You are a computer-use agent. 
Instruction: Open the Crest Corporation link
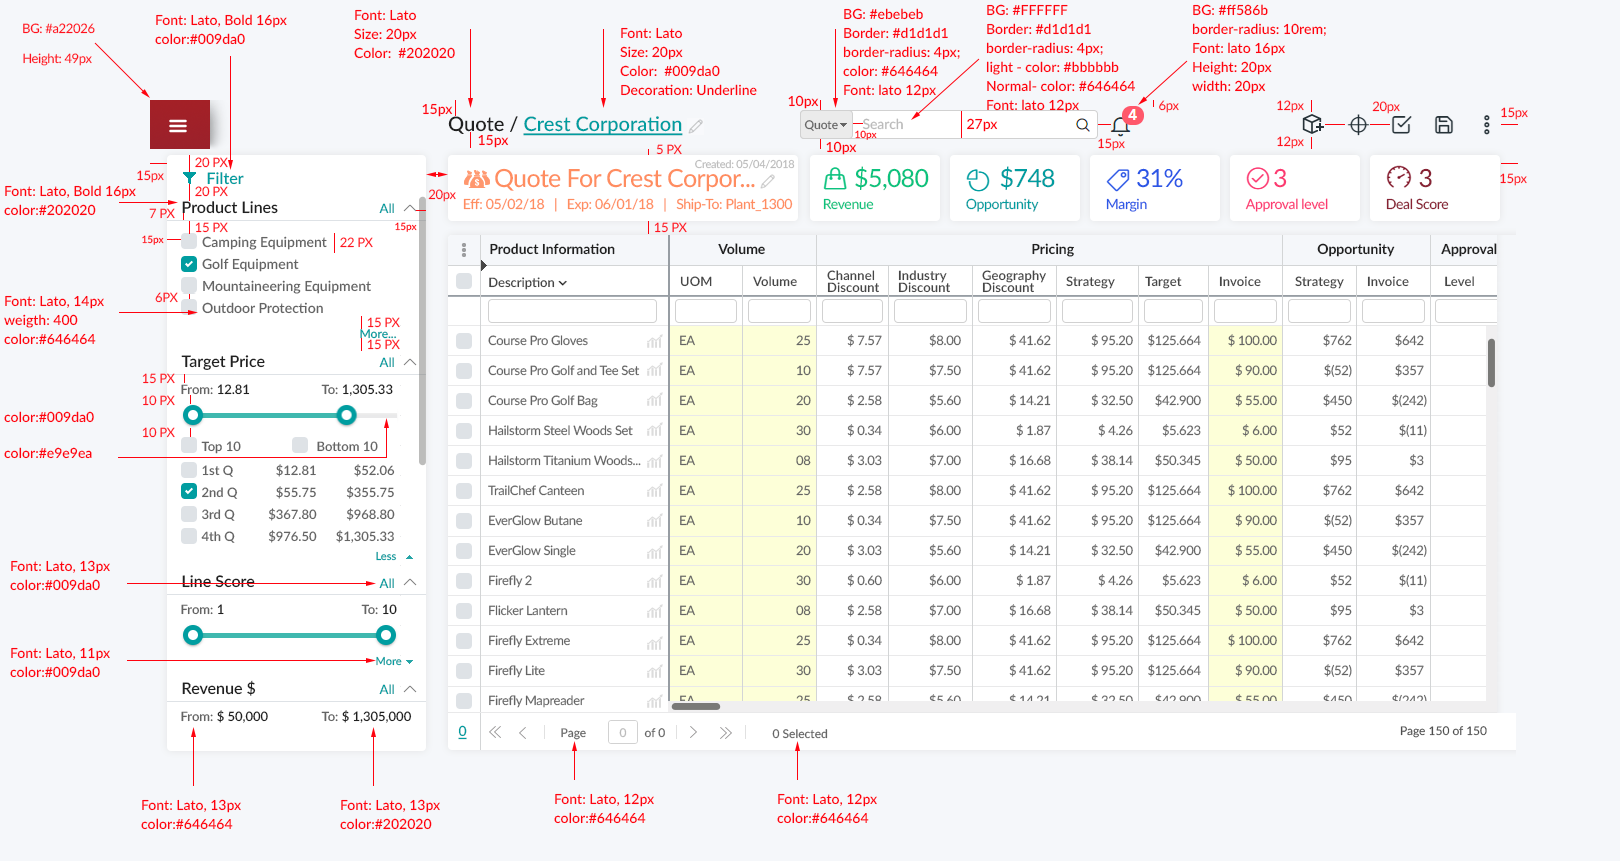[602, 125]
